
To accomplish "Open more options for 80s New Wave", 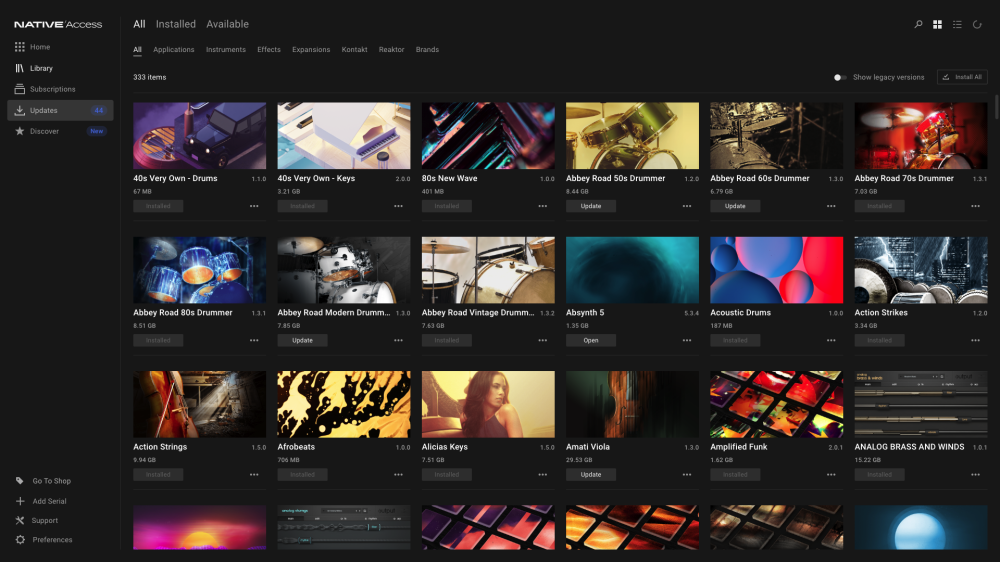I will [542, 206].
